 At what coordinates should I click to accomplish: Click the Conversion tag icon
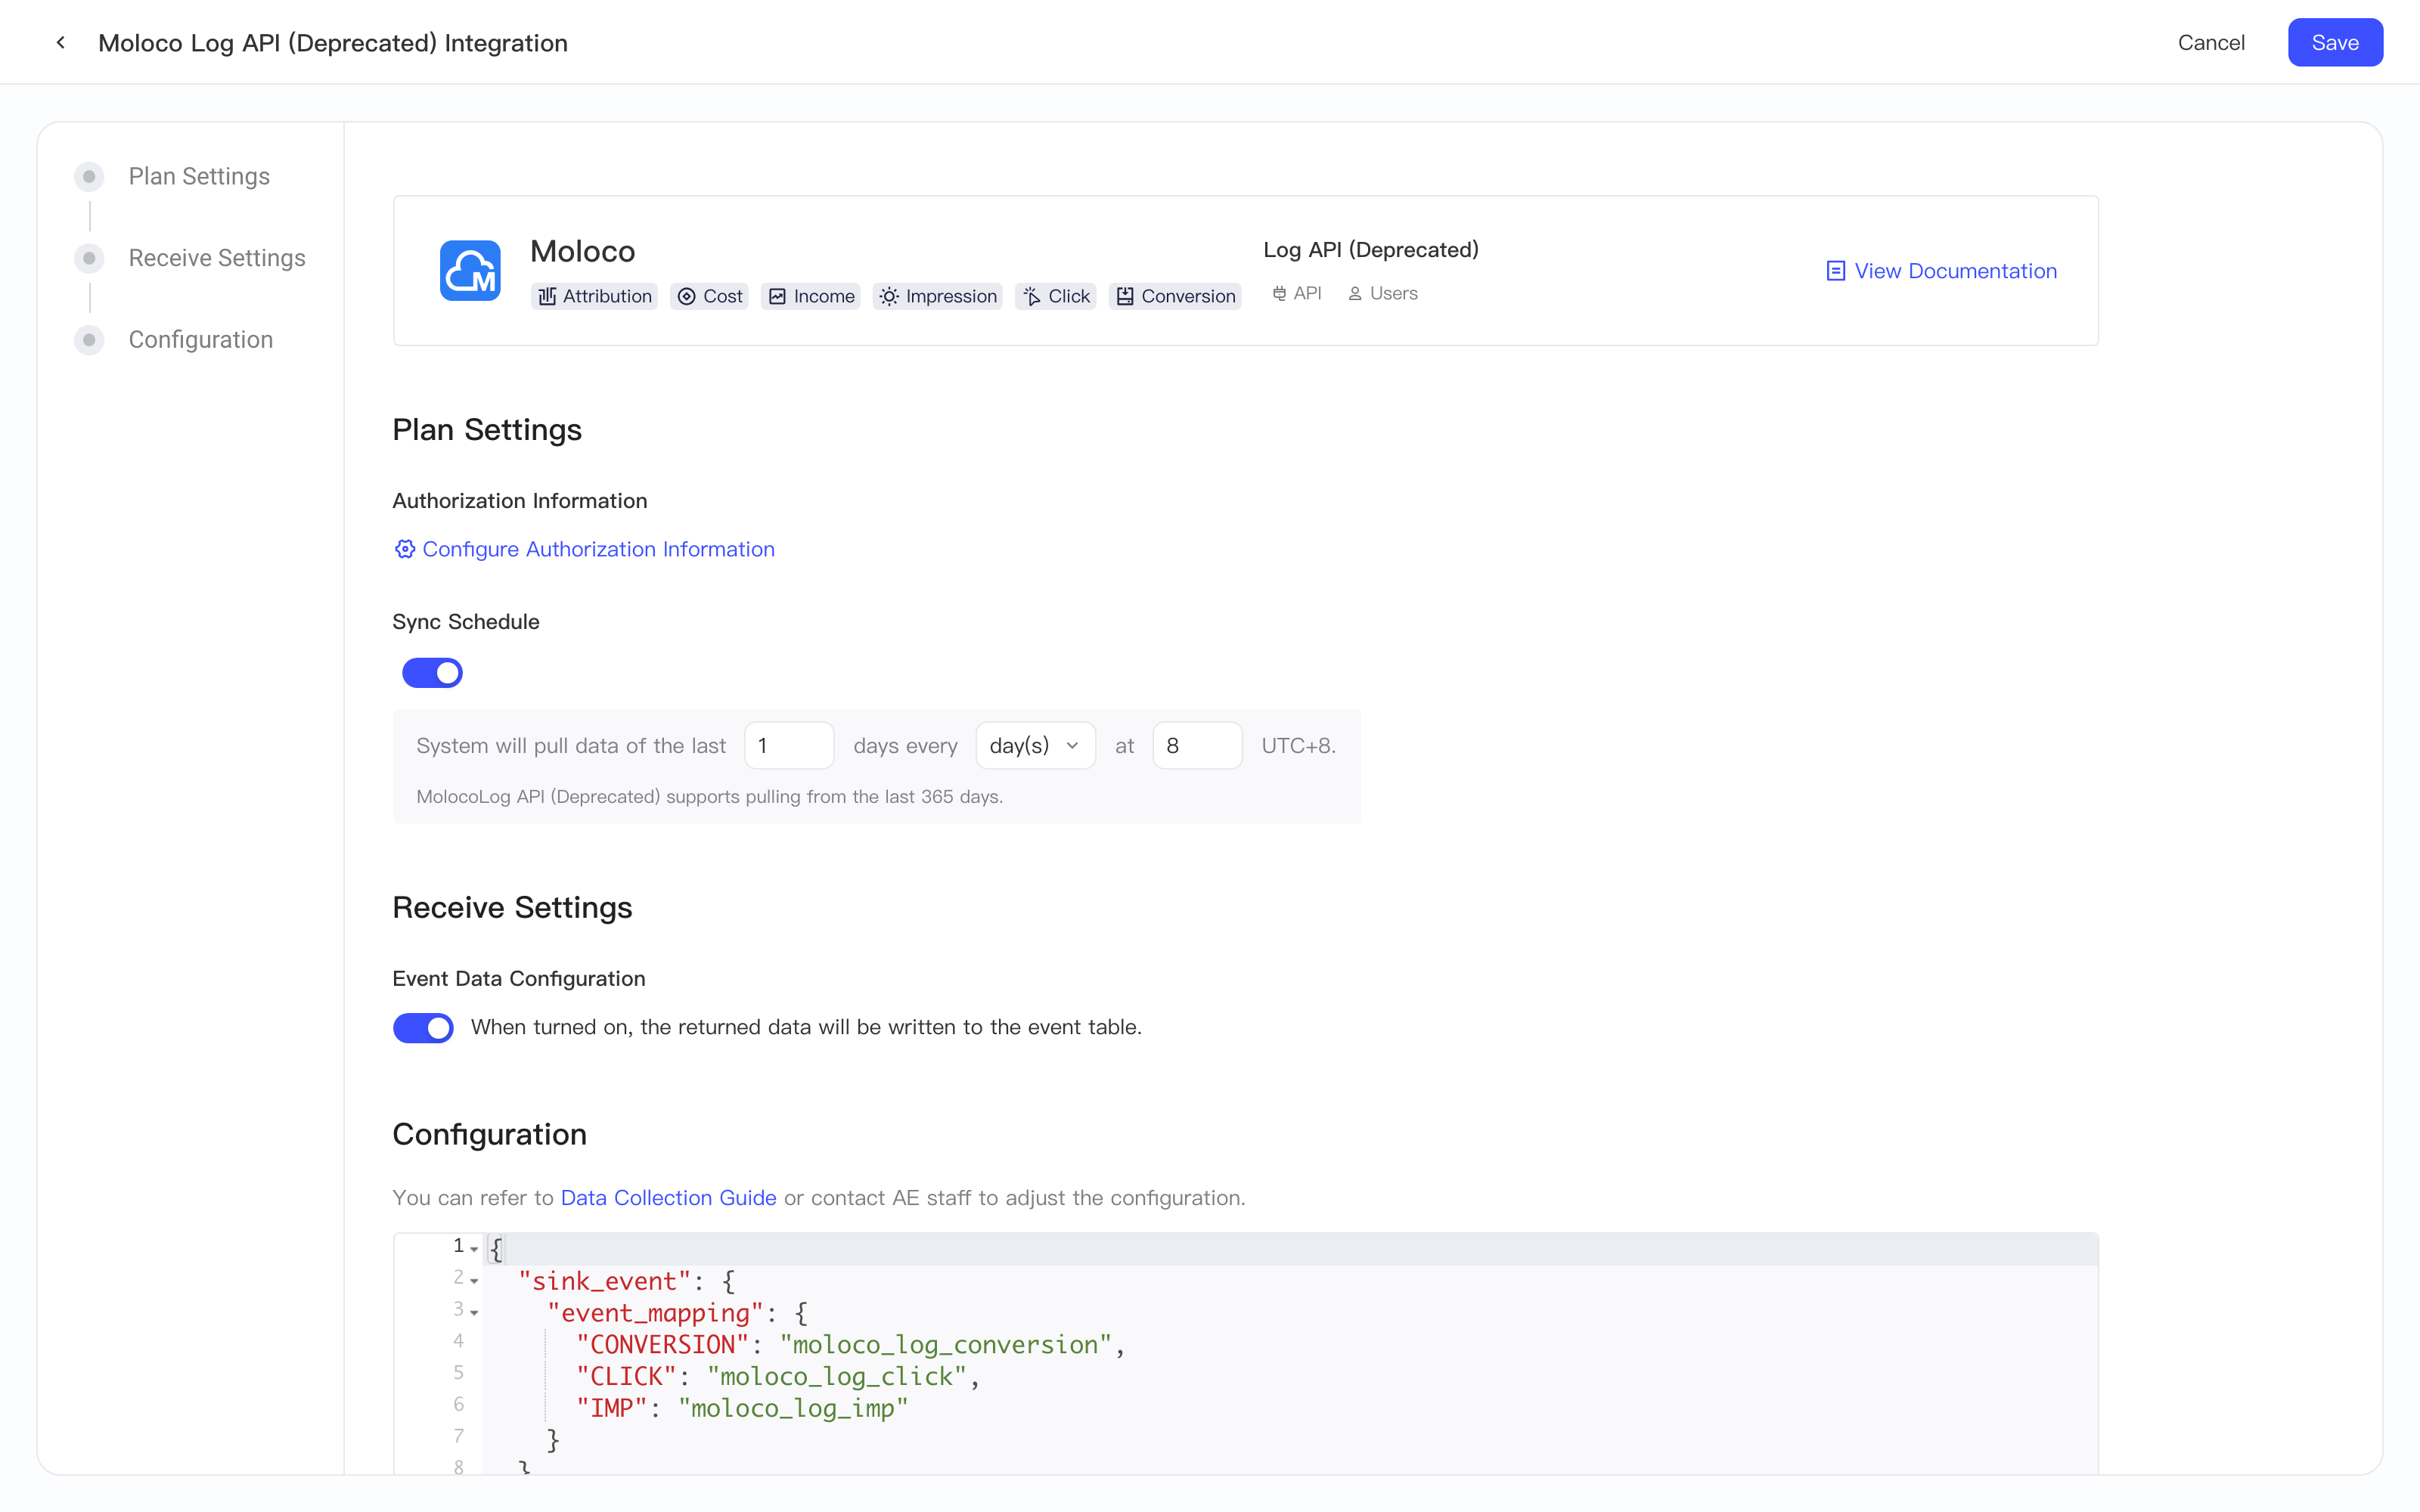pyautogui.click(x=1125, y=296)
